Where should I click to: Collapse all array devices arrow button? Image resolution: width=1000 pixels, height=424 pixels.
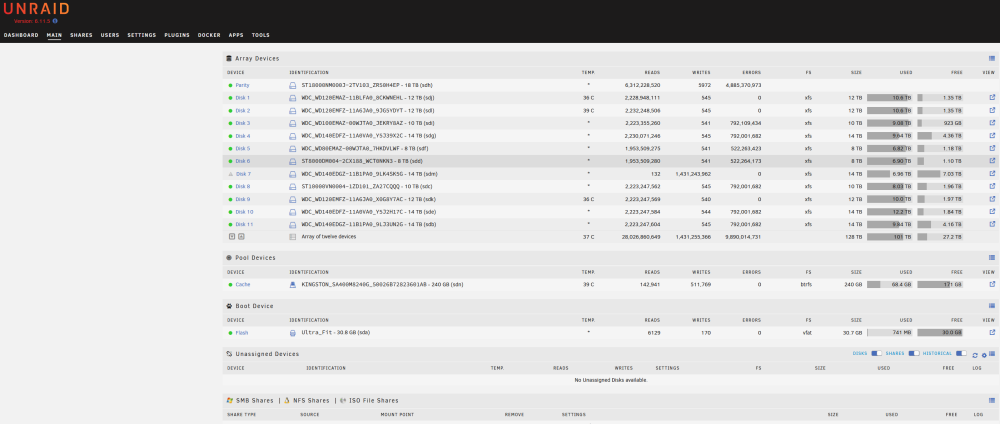pos(242,236)
